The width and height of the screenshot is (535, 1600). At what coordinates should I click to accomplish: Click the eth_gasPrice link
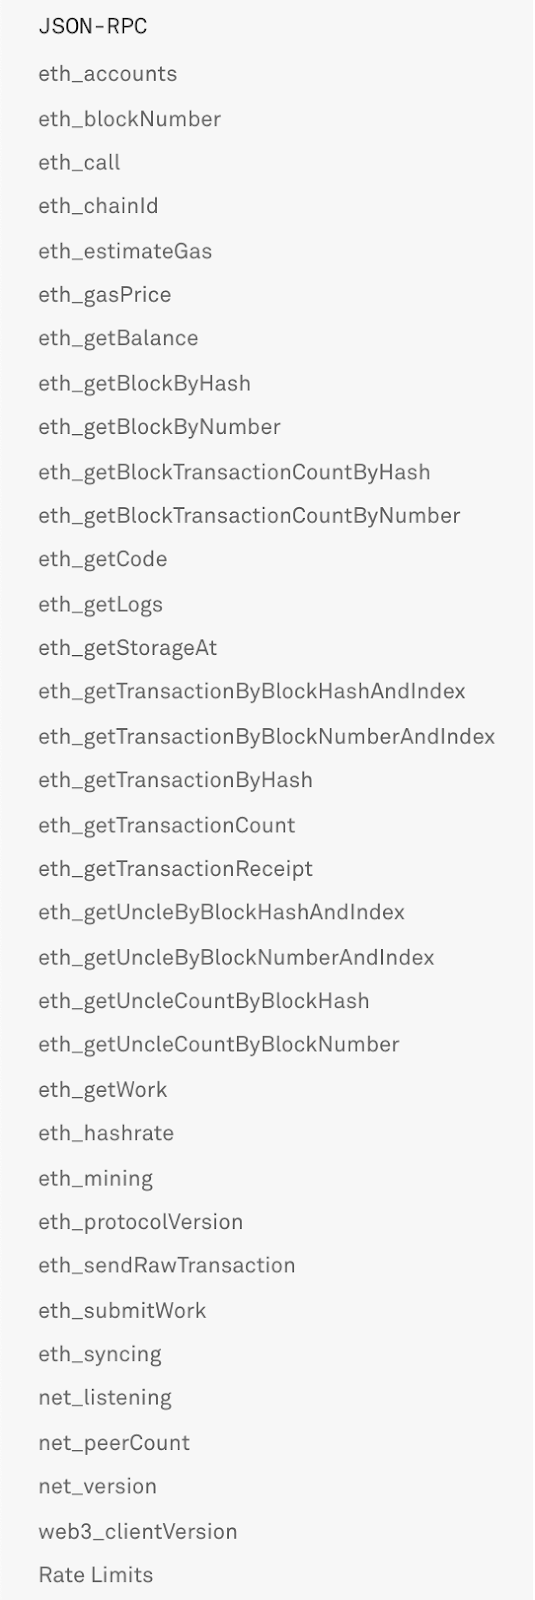point(105,295)
